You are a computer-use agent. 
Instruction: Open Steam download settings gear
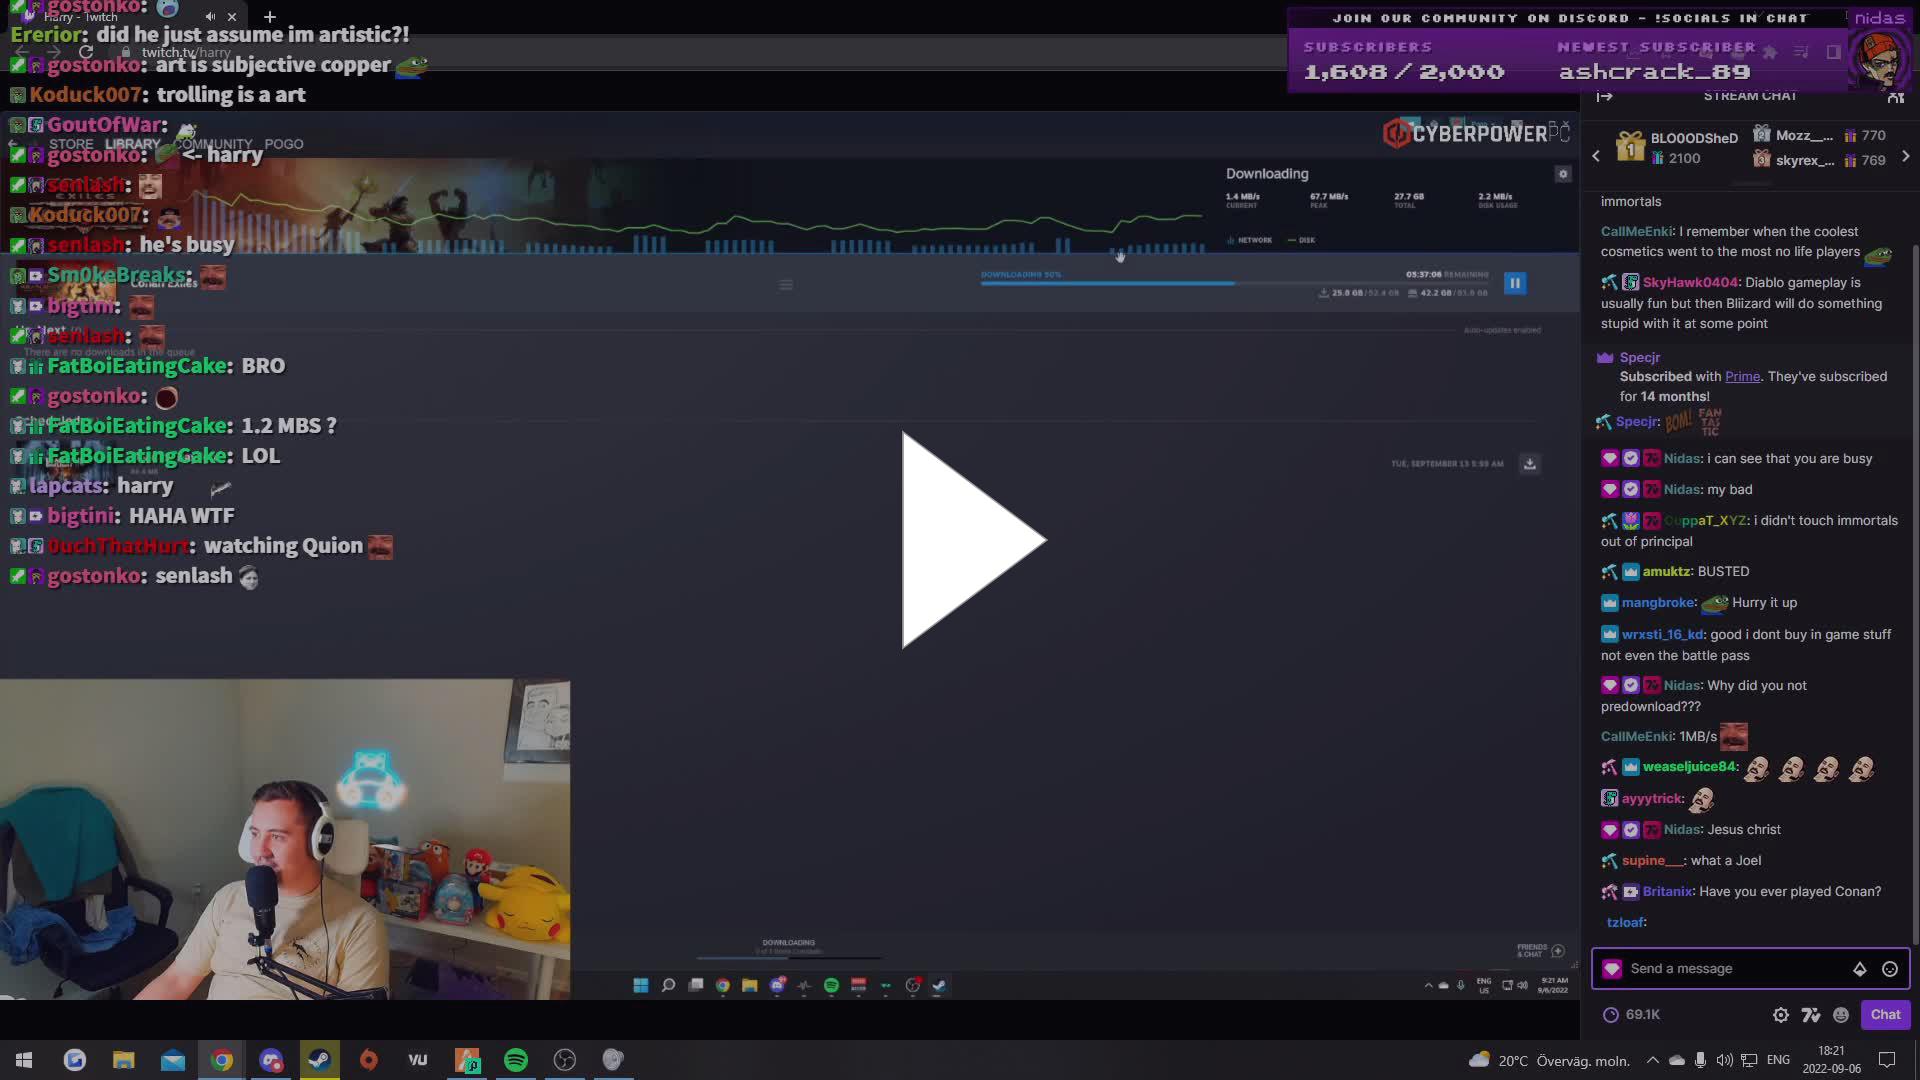point(1563,173)
